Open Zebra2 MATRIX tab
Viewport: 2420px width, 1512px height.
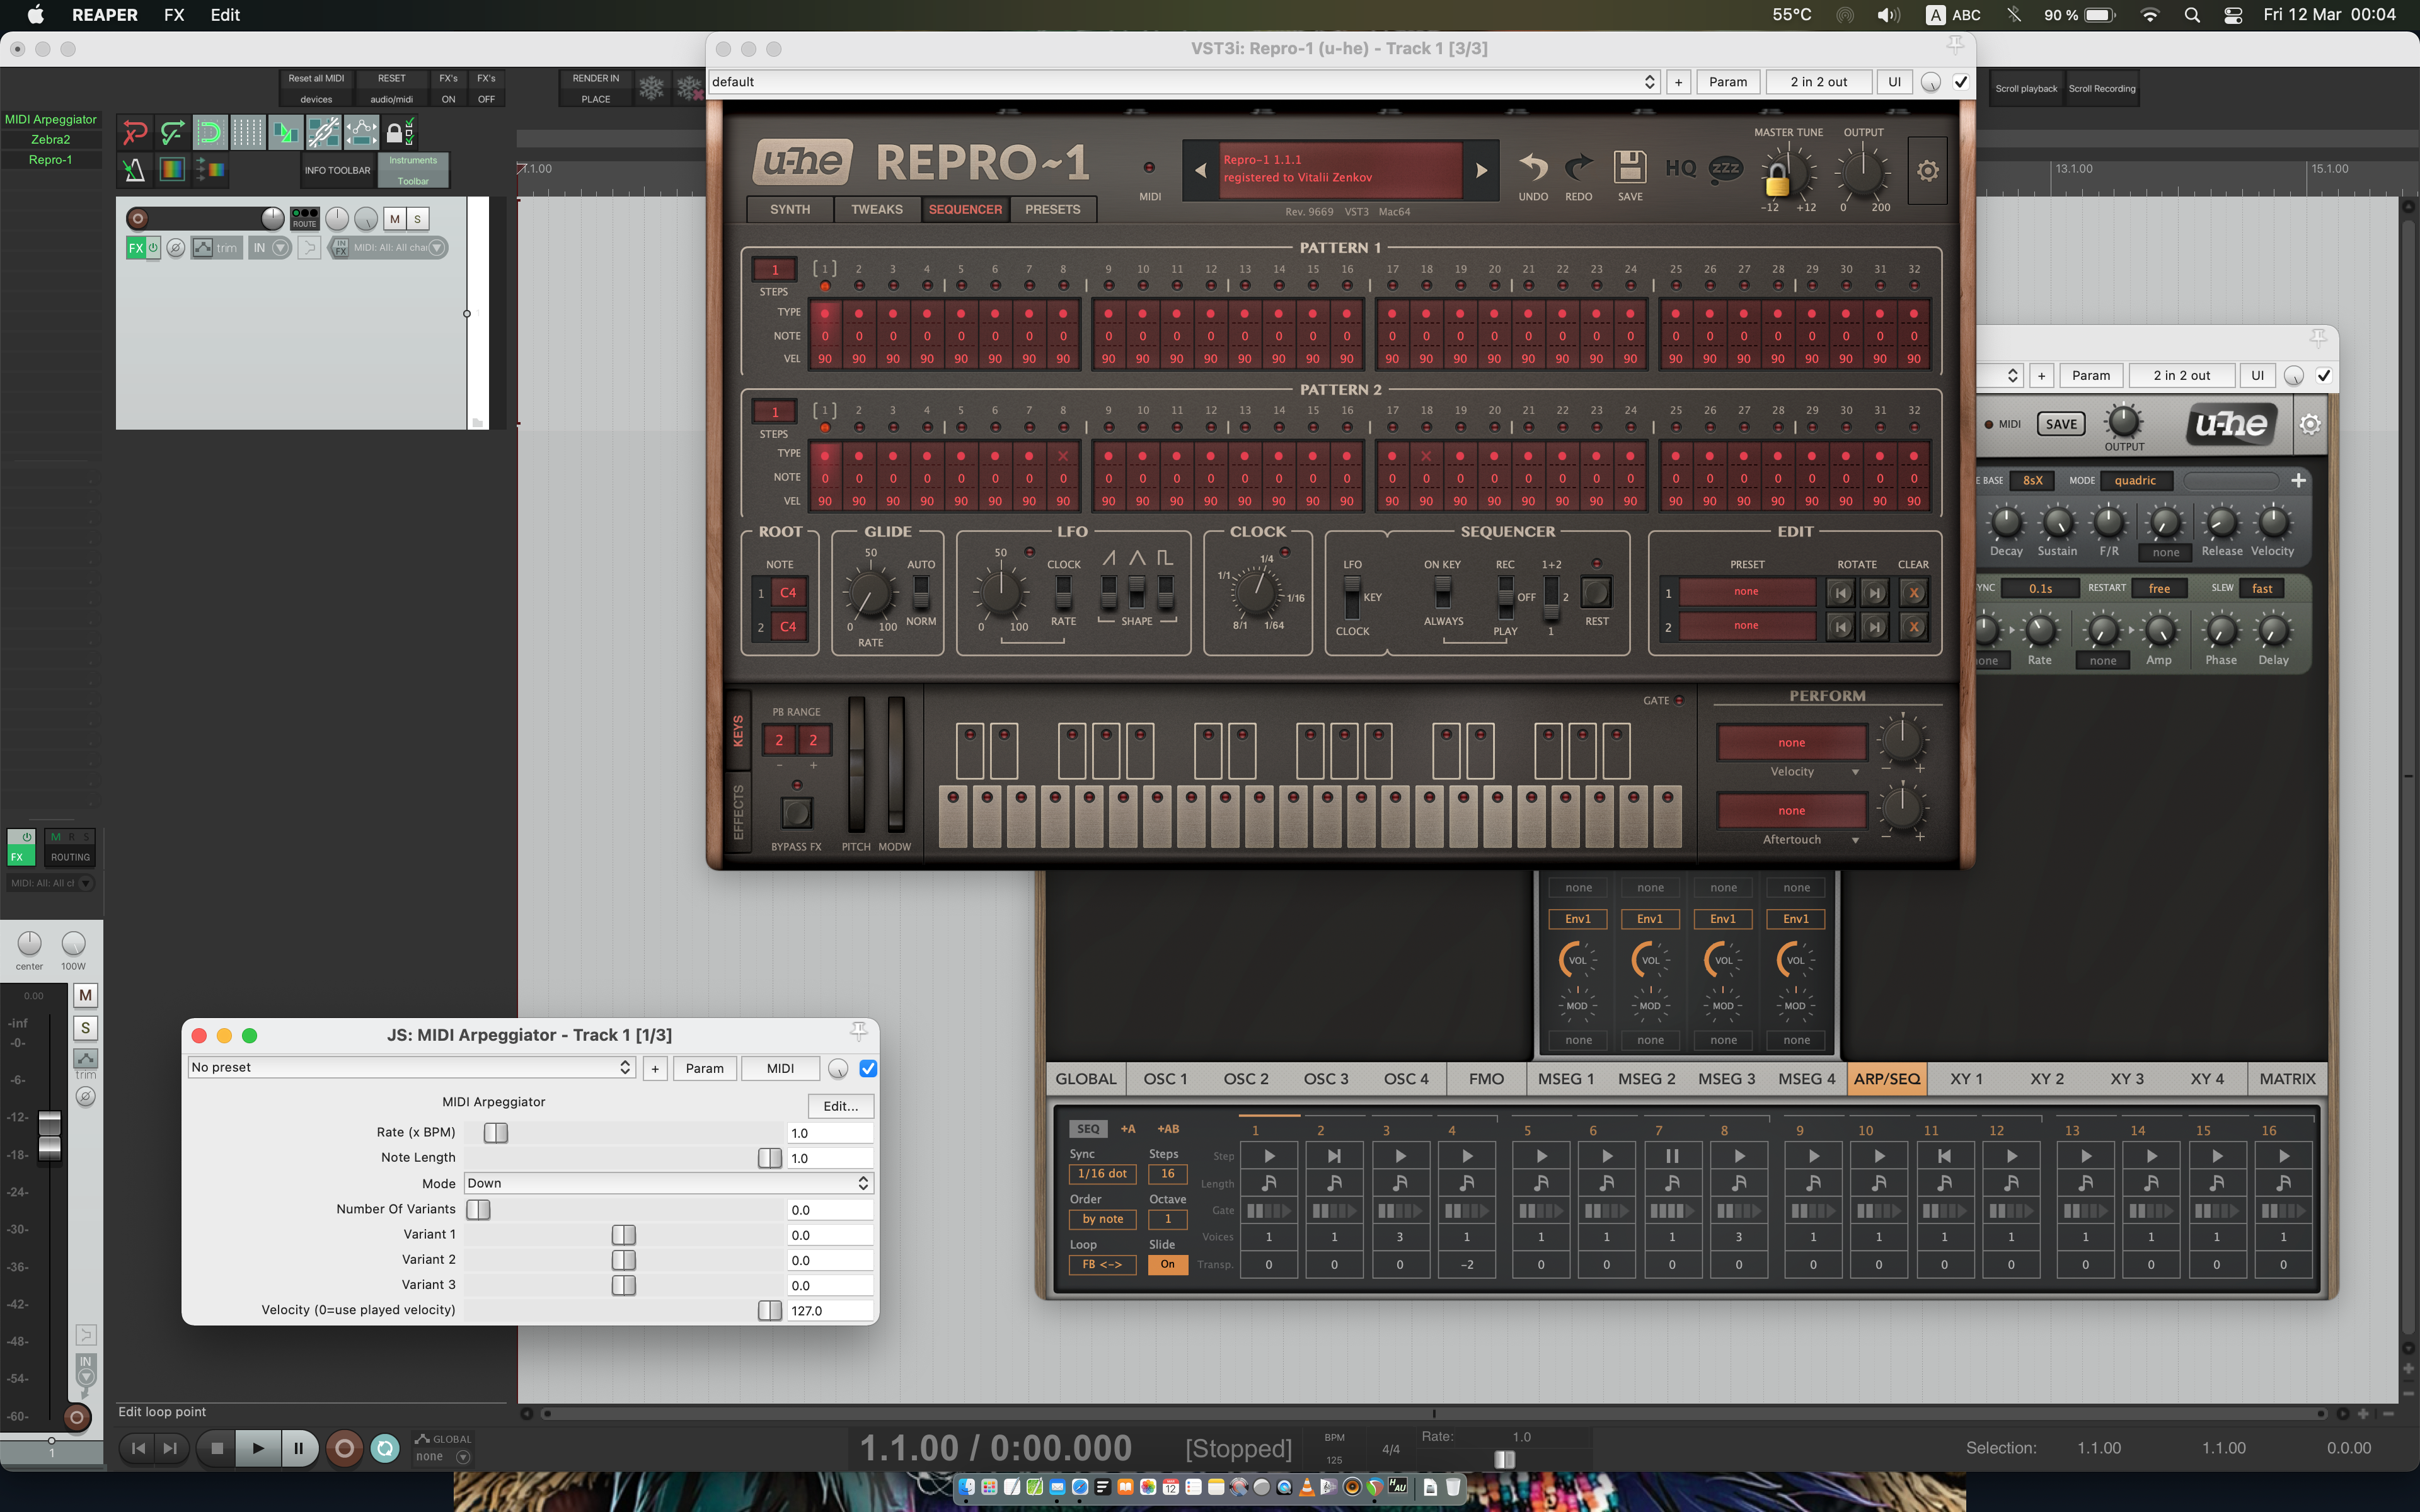[x=2287, y=1079]
